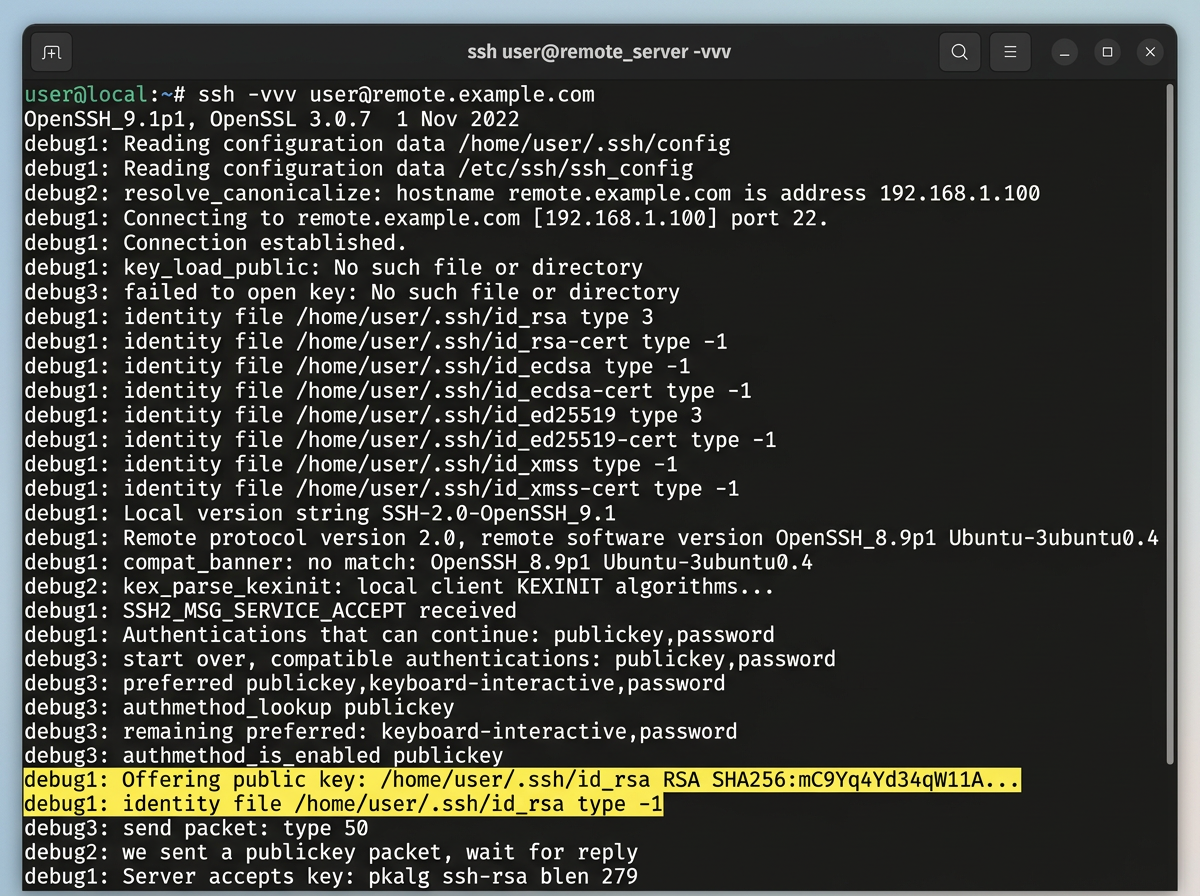Click 'Connecting to remote.example.com' port 22 line
The image size is (1200, 896).
[426, 218]
